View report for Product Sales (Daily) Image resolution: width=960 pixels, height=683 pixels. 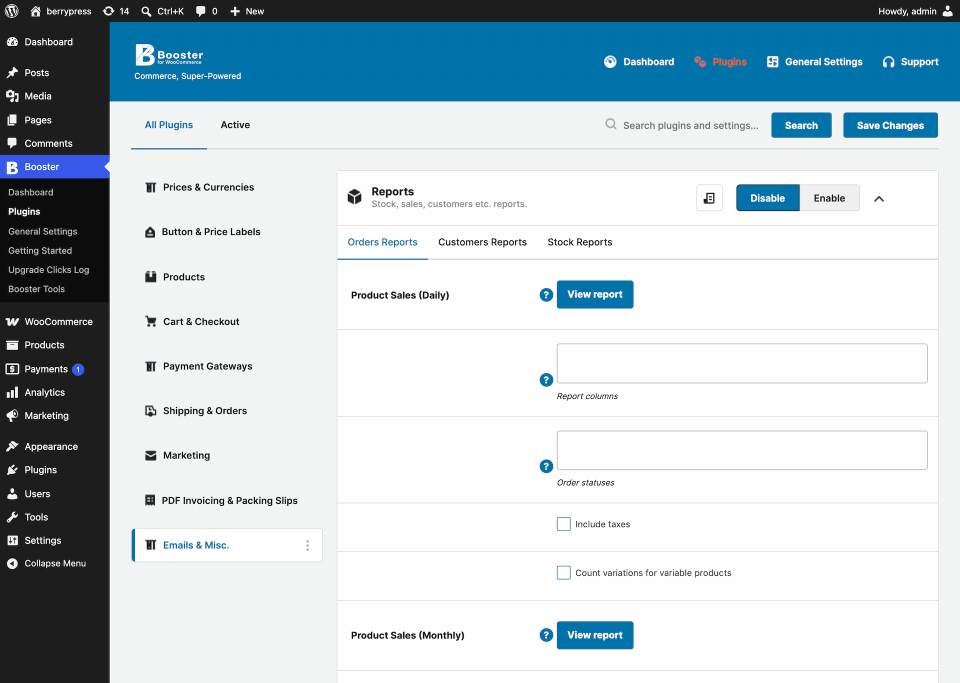point(595,294)
